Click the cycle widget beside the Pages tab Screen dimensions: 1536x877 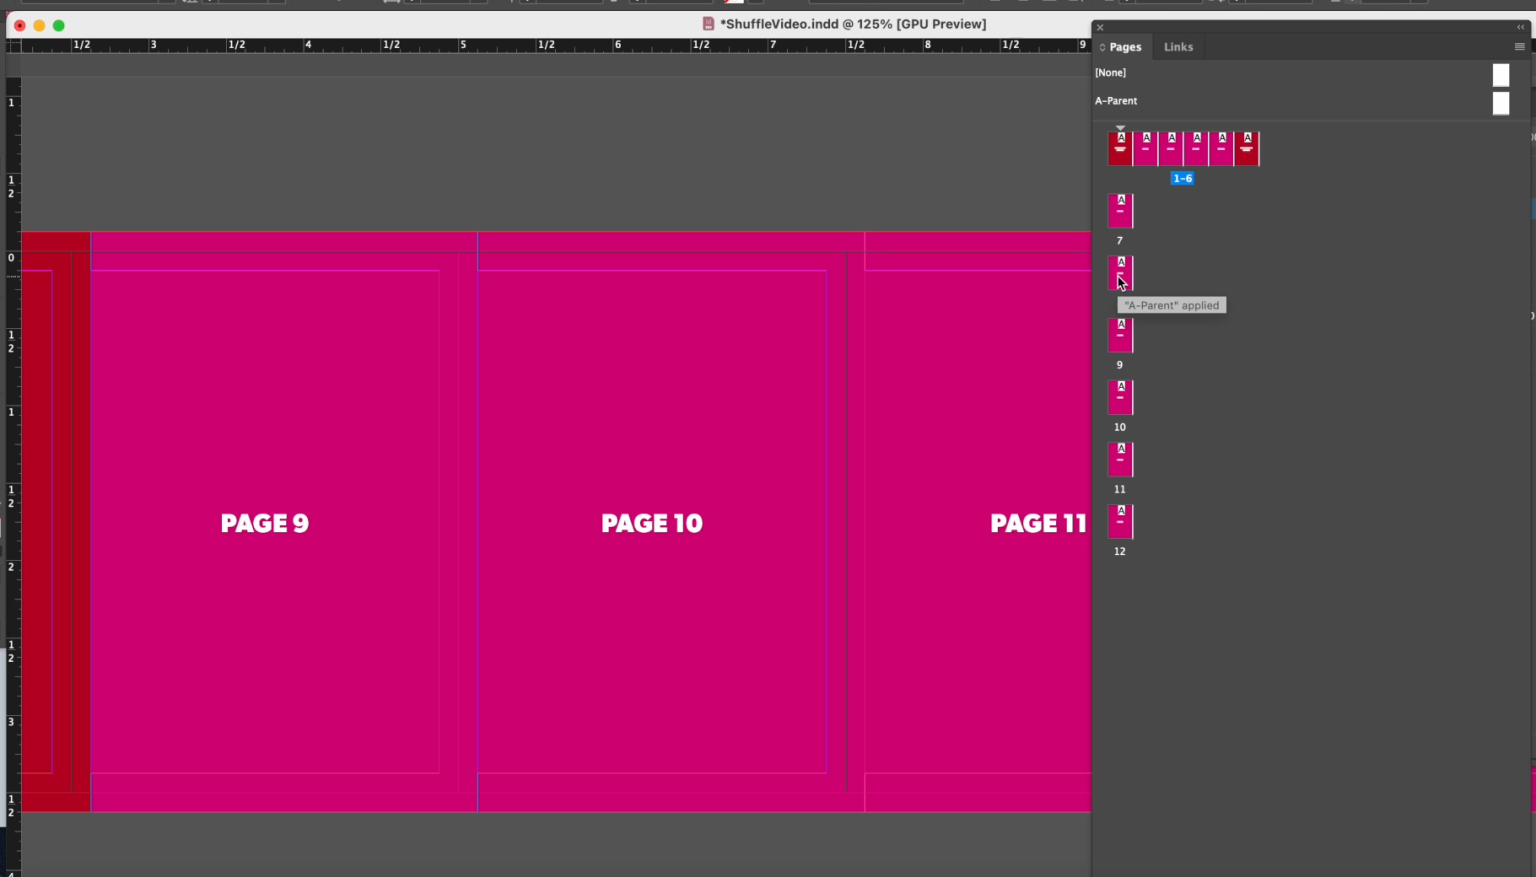click(x=1100, y=46)
